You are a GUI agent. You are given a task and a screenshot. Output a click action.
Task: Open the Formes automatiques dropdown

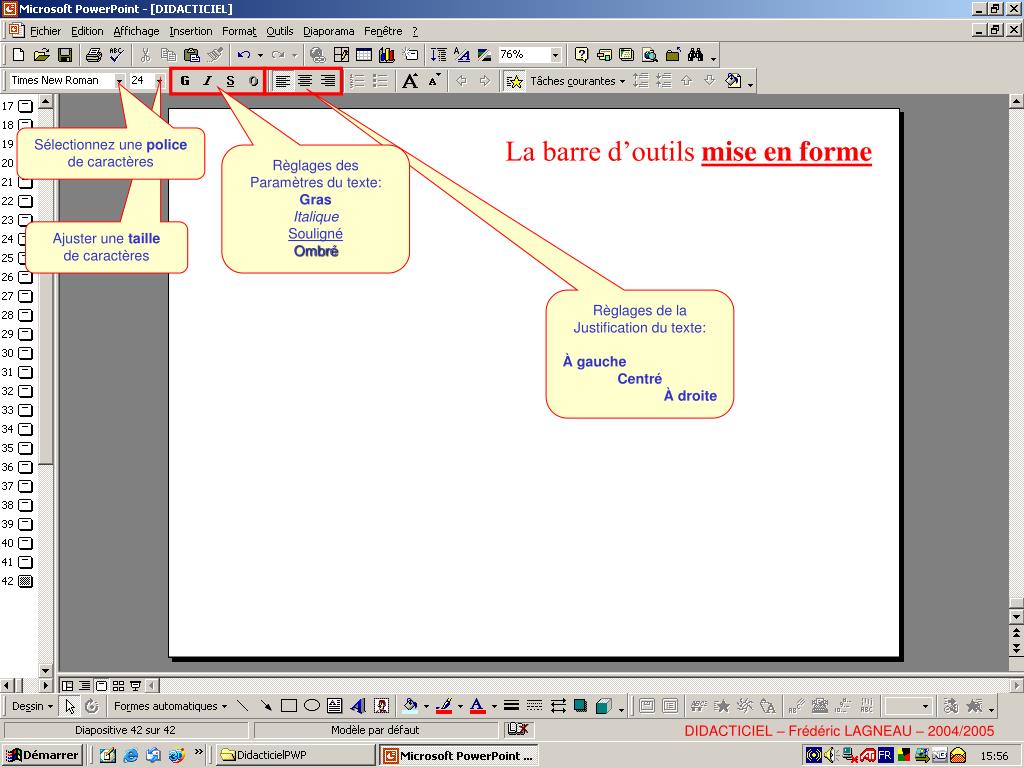point(170,706)
